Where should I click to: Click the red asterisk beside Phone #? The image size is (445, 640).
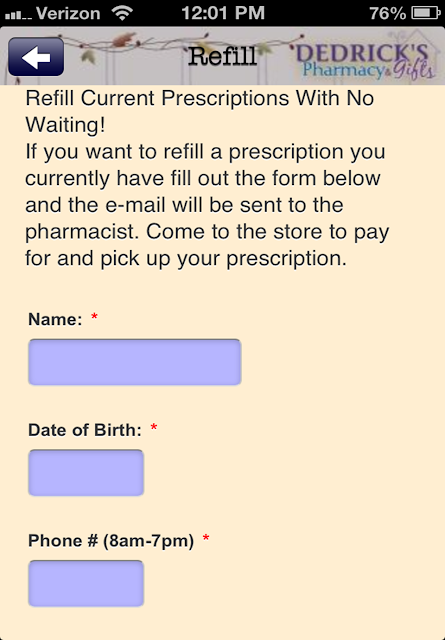point(206,538)
